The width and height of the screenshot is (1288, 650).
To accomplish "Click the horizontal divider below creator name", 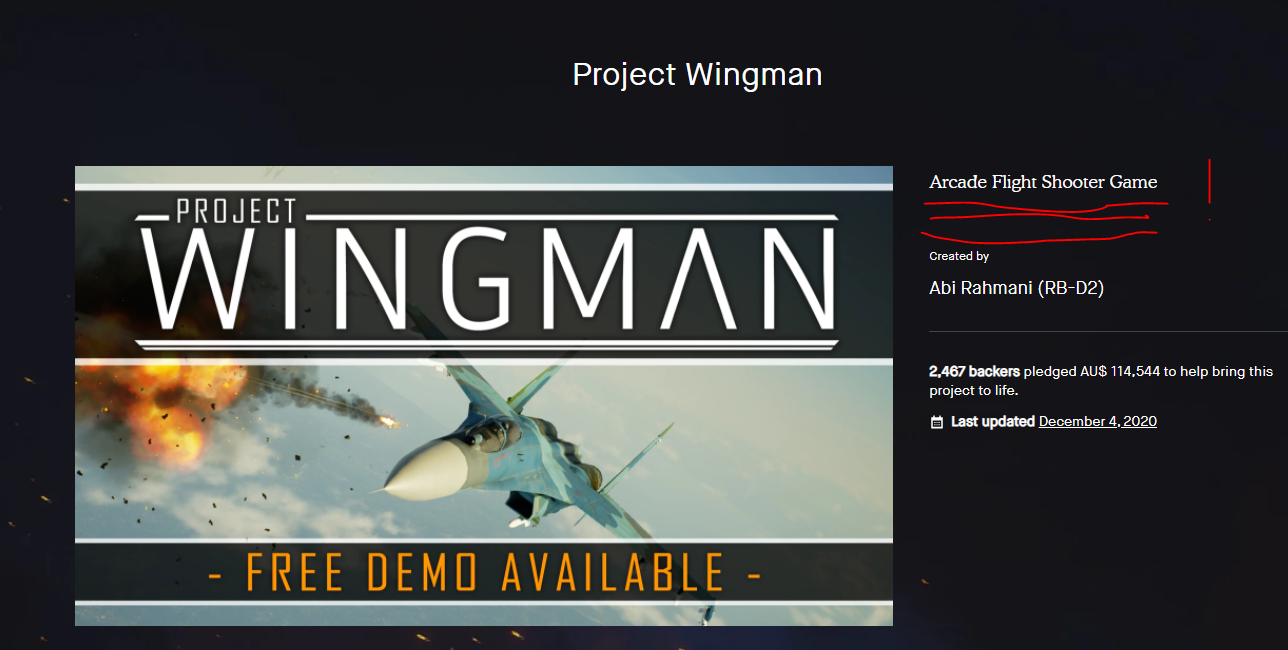I will coord(1108,331).
